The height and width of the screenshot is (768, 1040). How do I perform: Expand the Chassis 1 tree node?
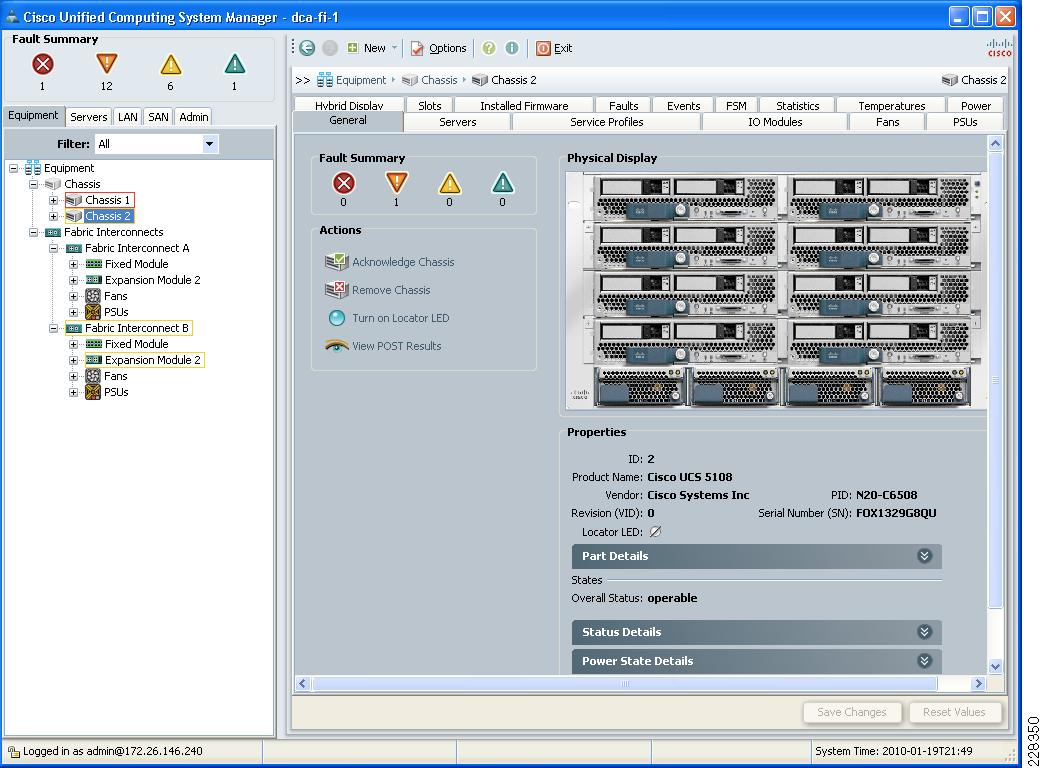(x=54, y=200)
